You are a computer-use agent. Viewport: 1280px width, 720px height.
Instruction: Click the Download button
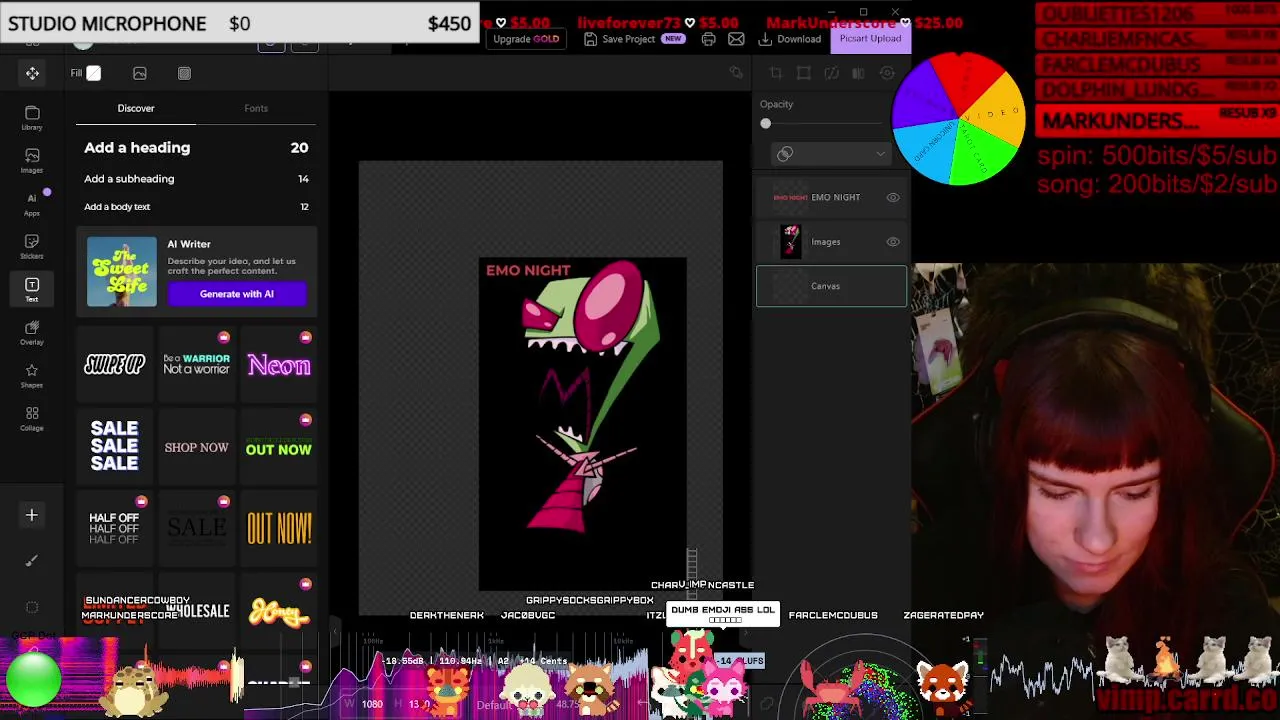click(x=790, y=39)
